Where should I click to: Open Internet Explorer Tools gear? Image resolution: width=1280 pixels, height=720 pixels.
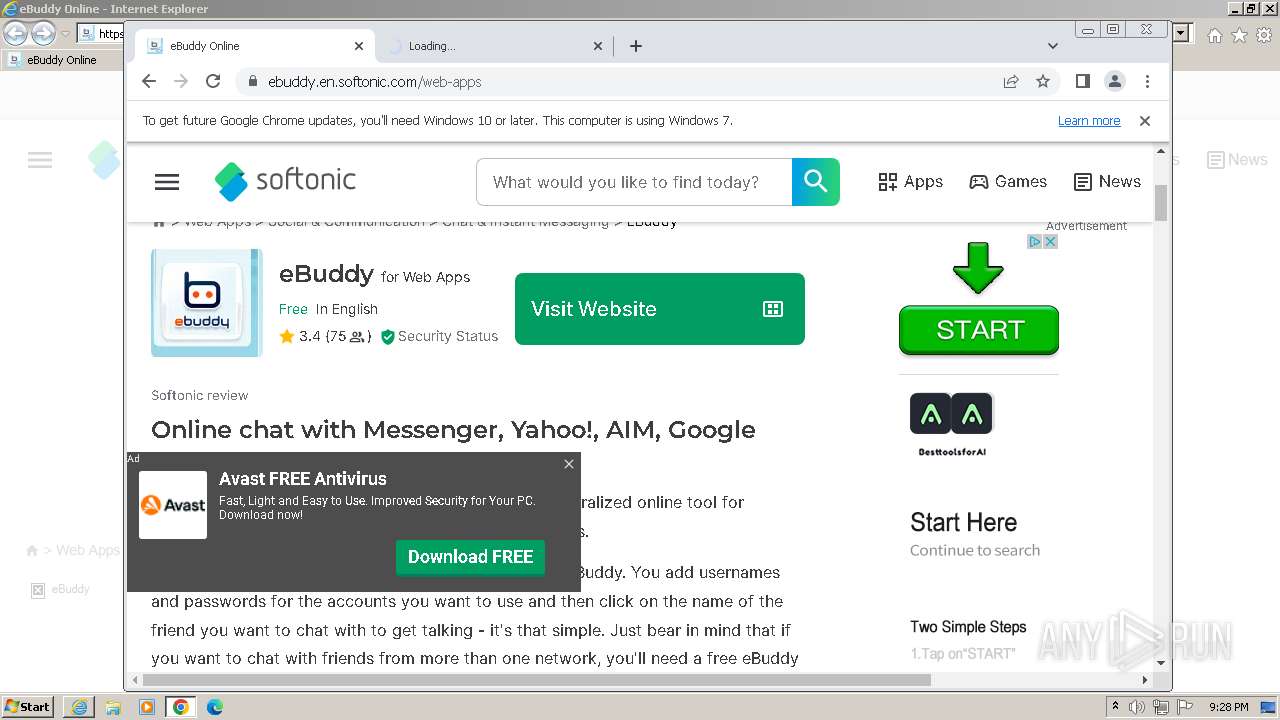point(1263,35)
